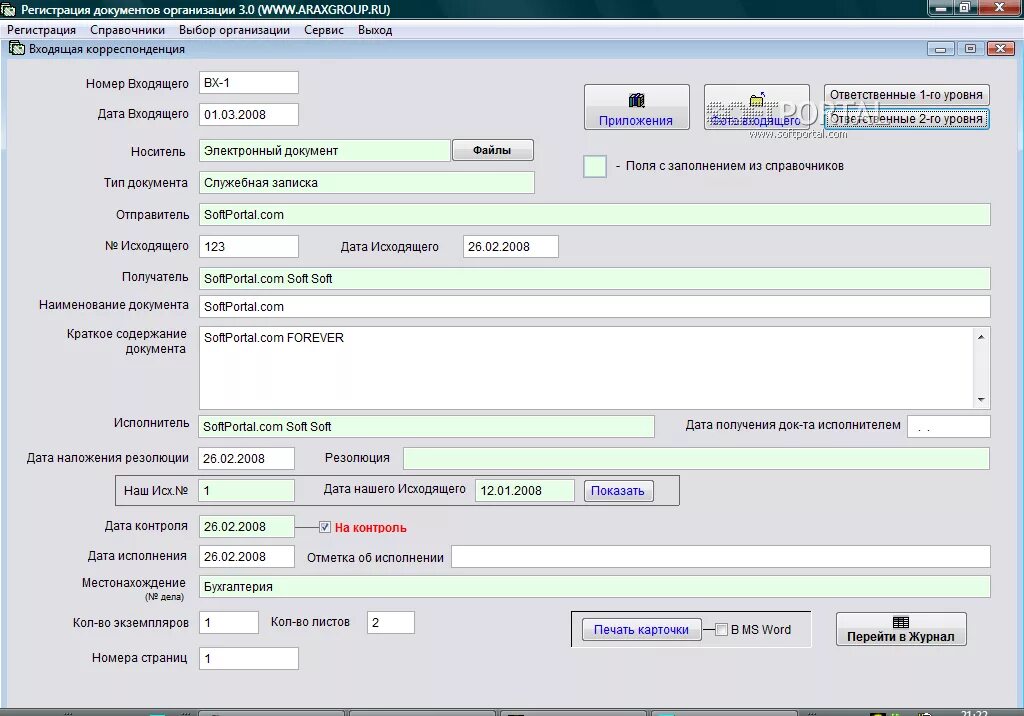Click scroll up arrow in content area
1024x716 pixels.
981,336
